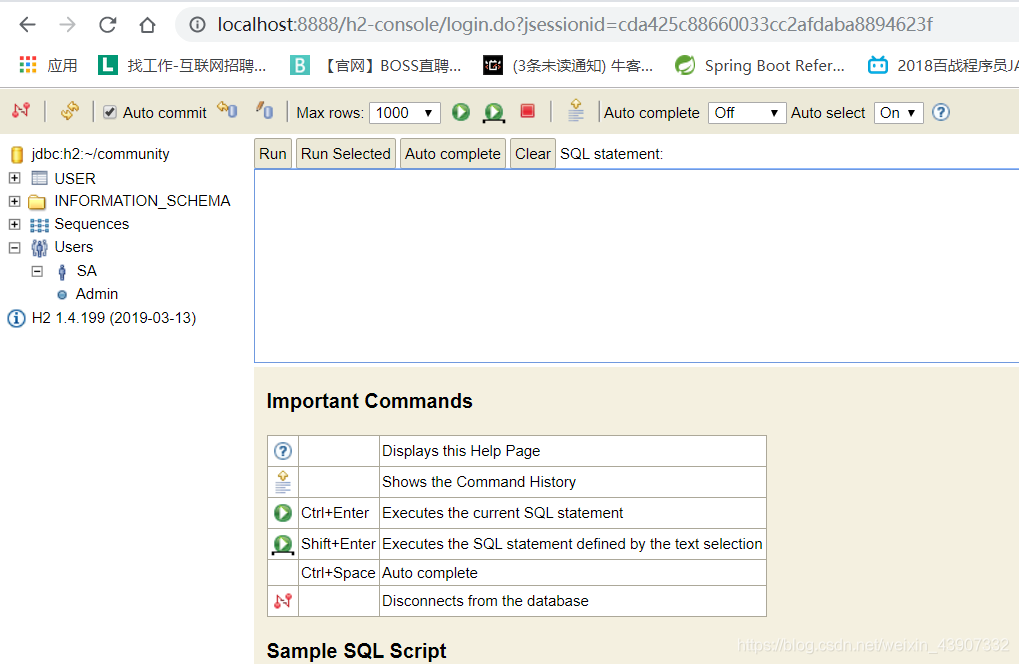
Task: Open Spring Boot Refer... bookmark
Action: click(760, 65)
